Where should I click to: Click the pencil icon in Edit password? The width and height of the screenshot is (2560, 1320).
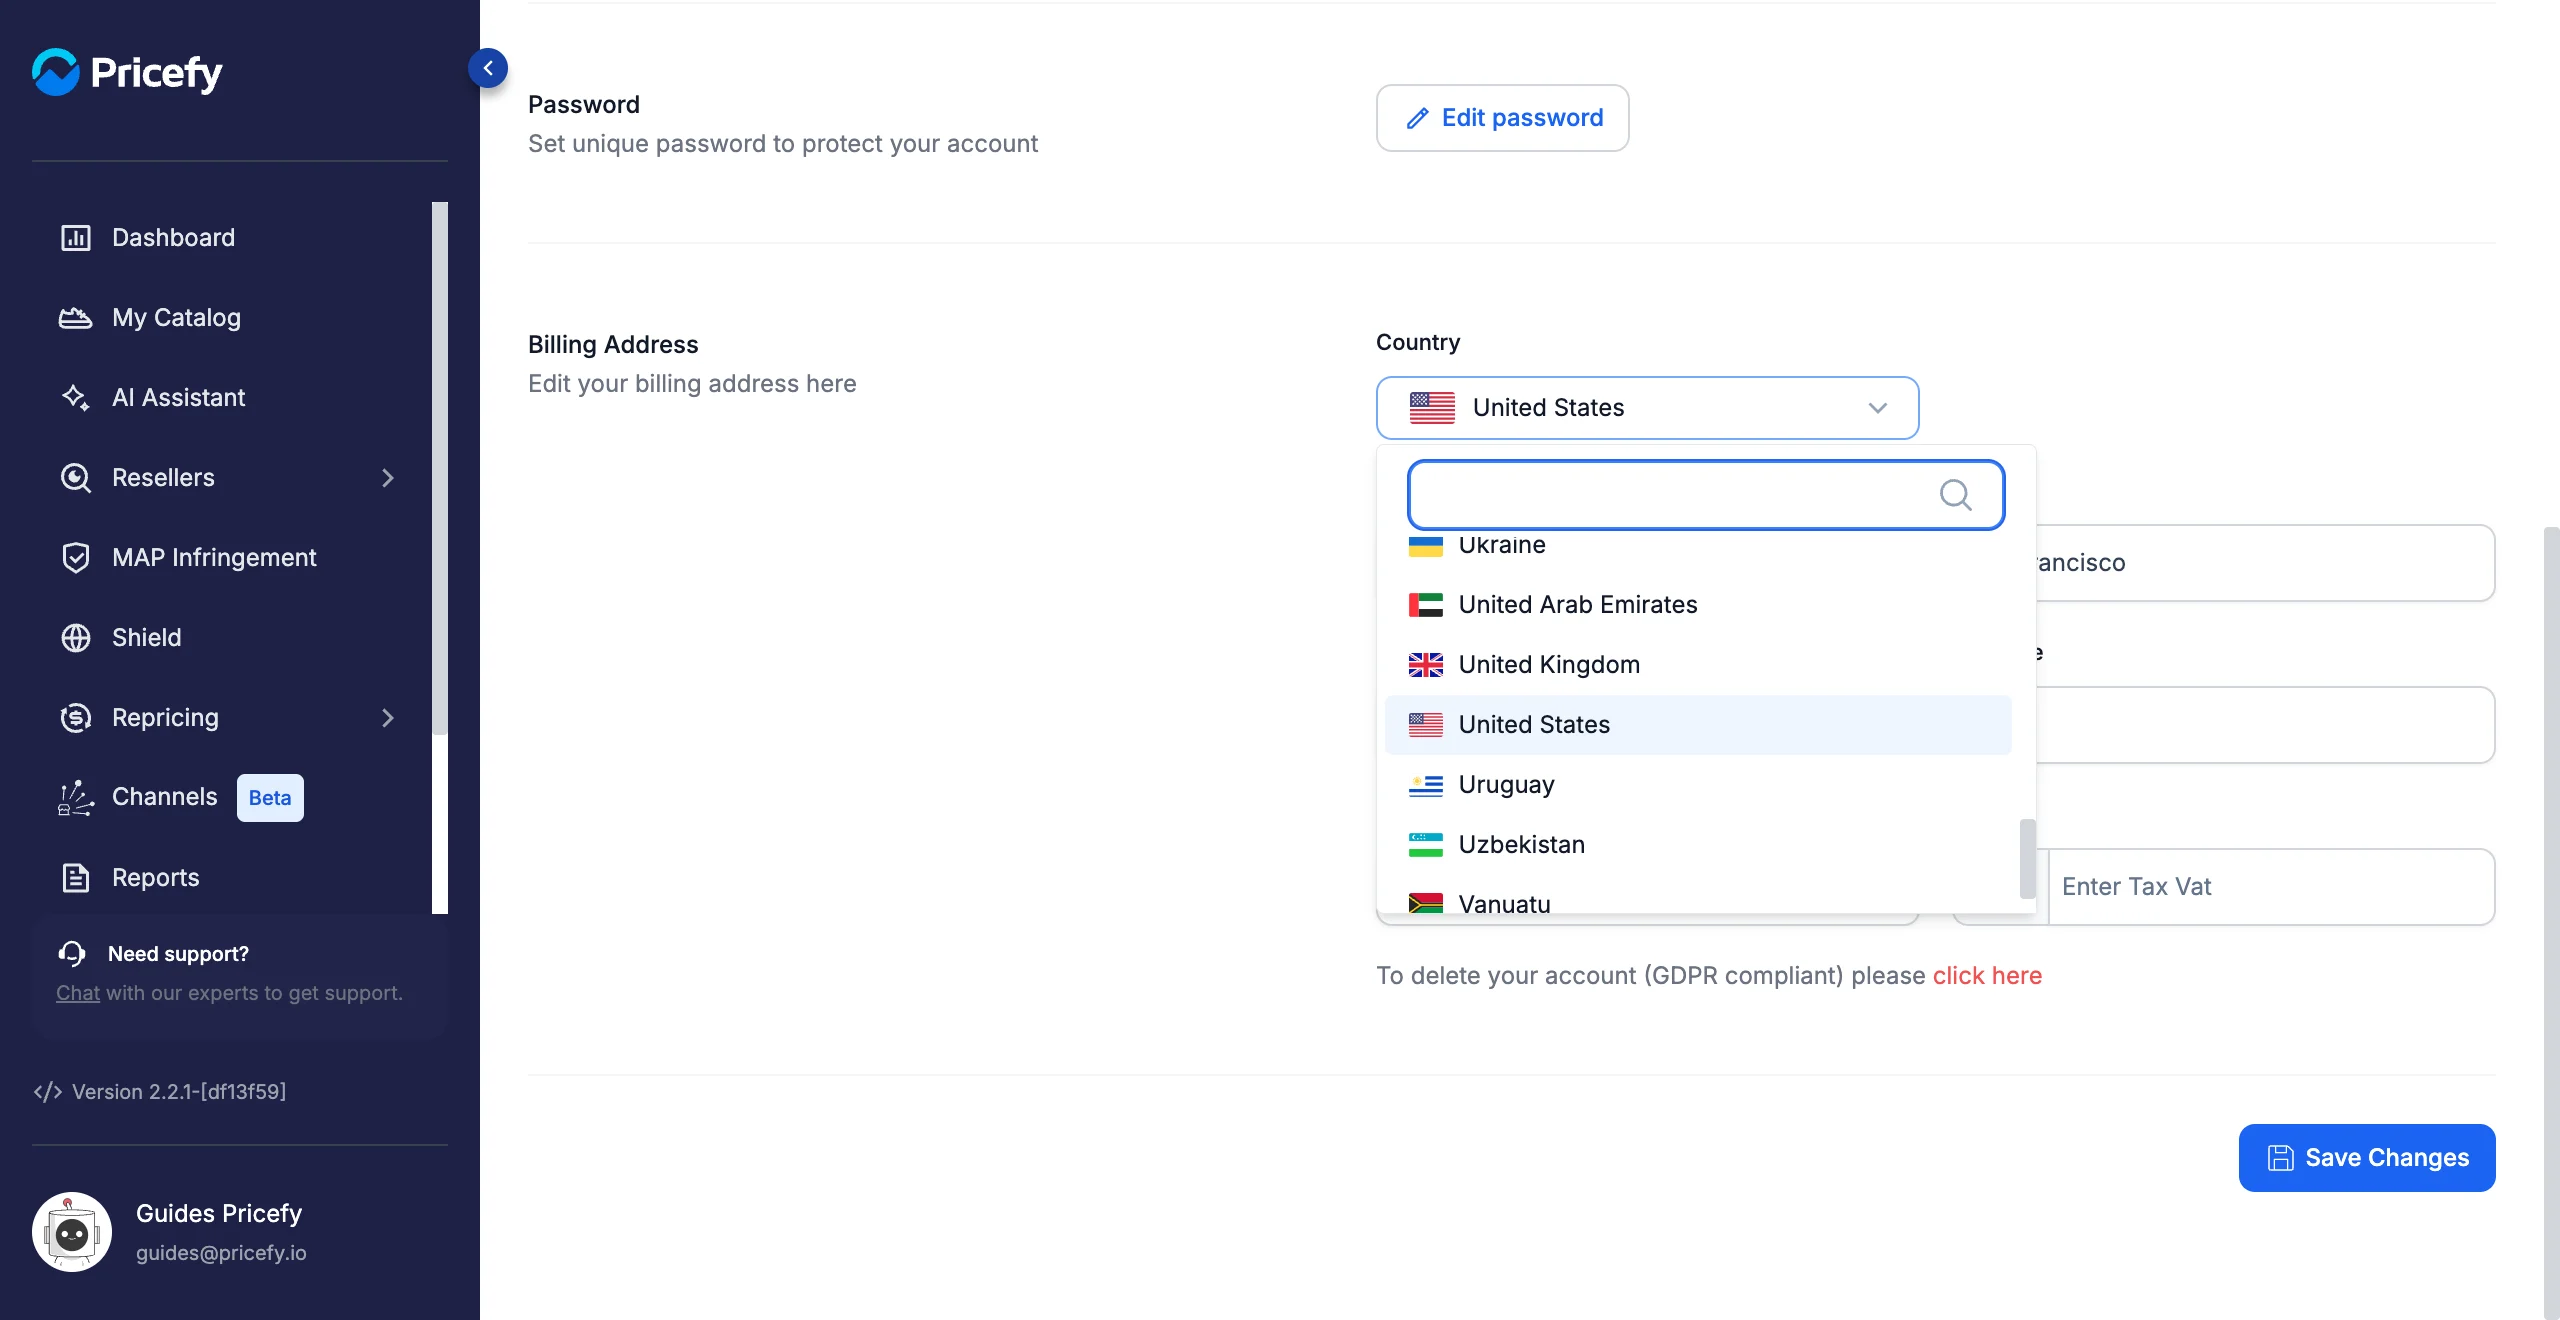coord(1417,118)
